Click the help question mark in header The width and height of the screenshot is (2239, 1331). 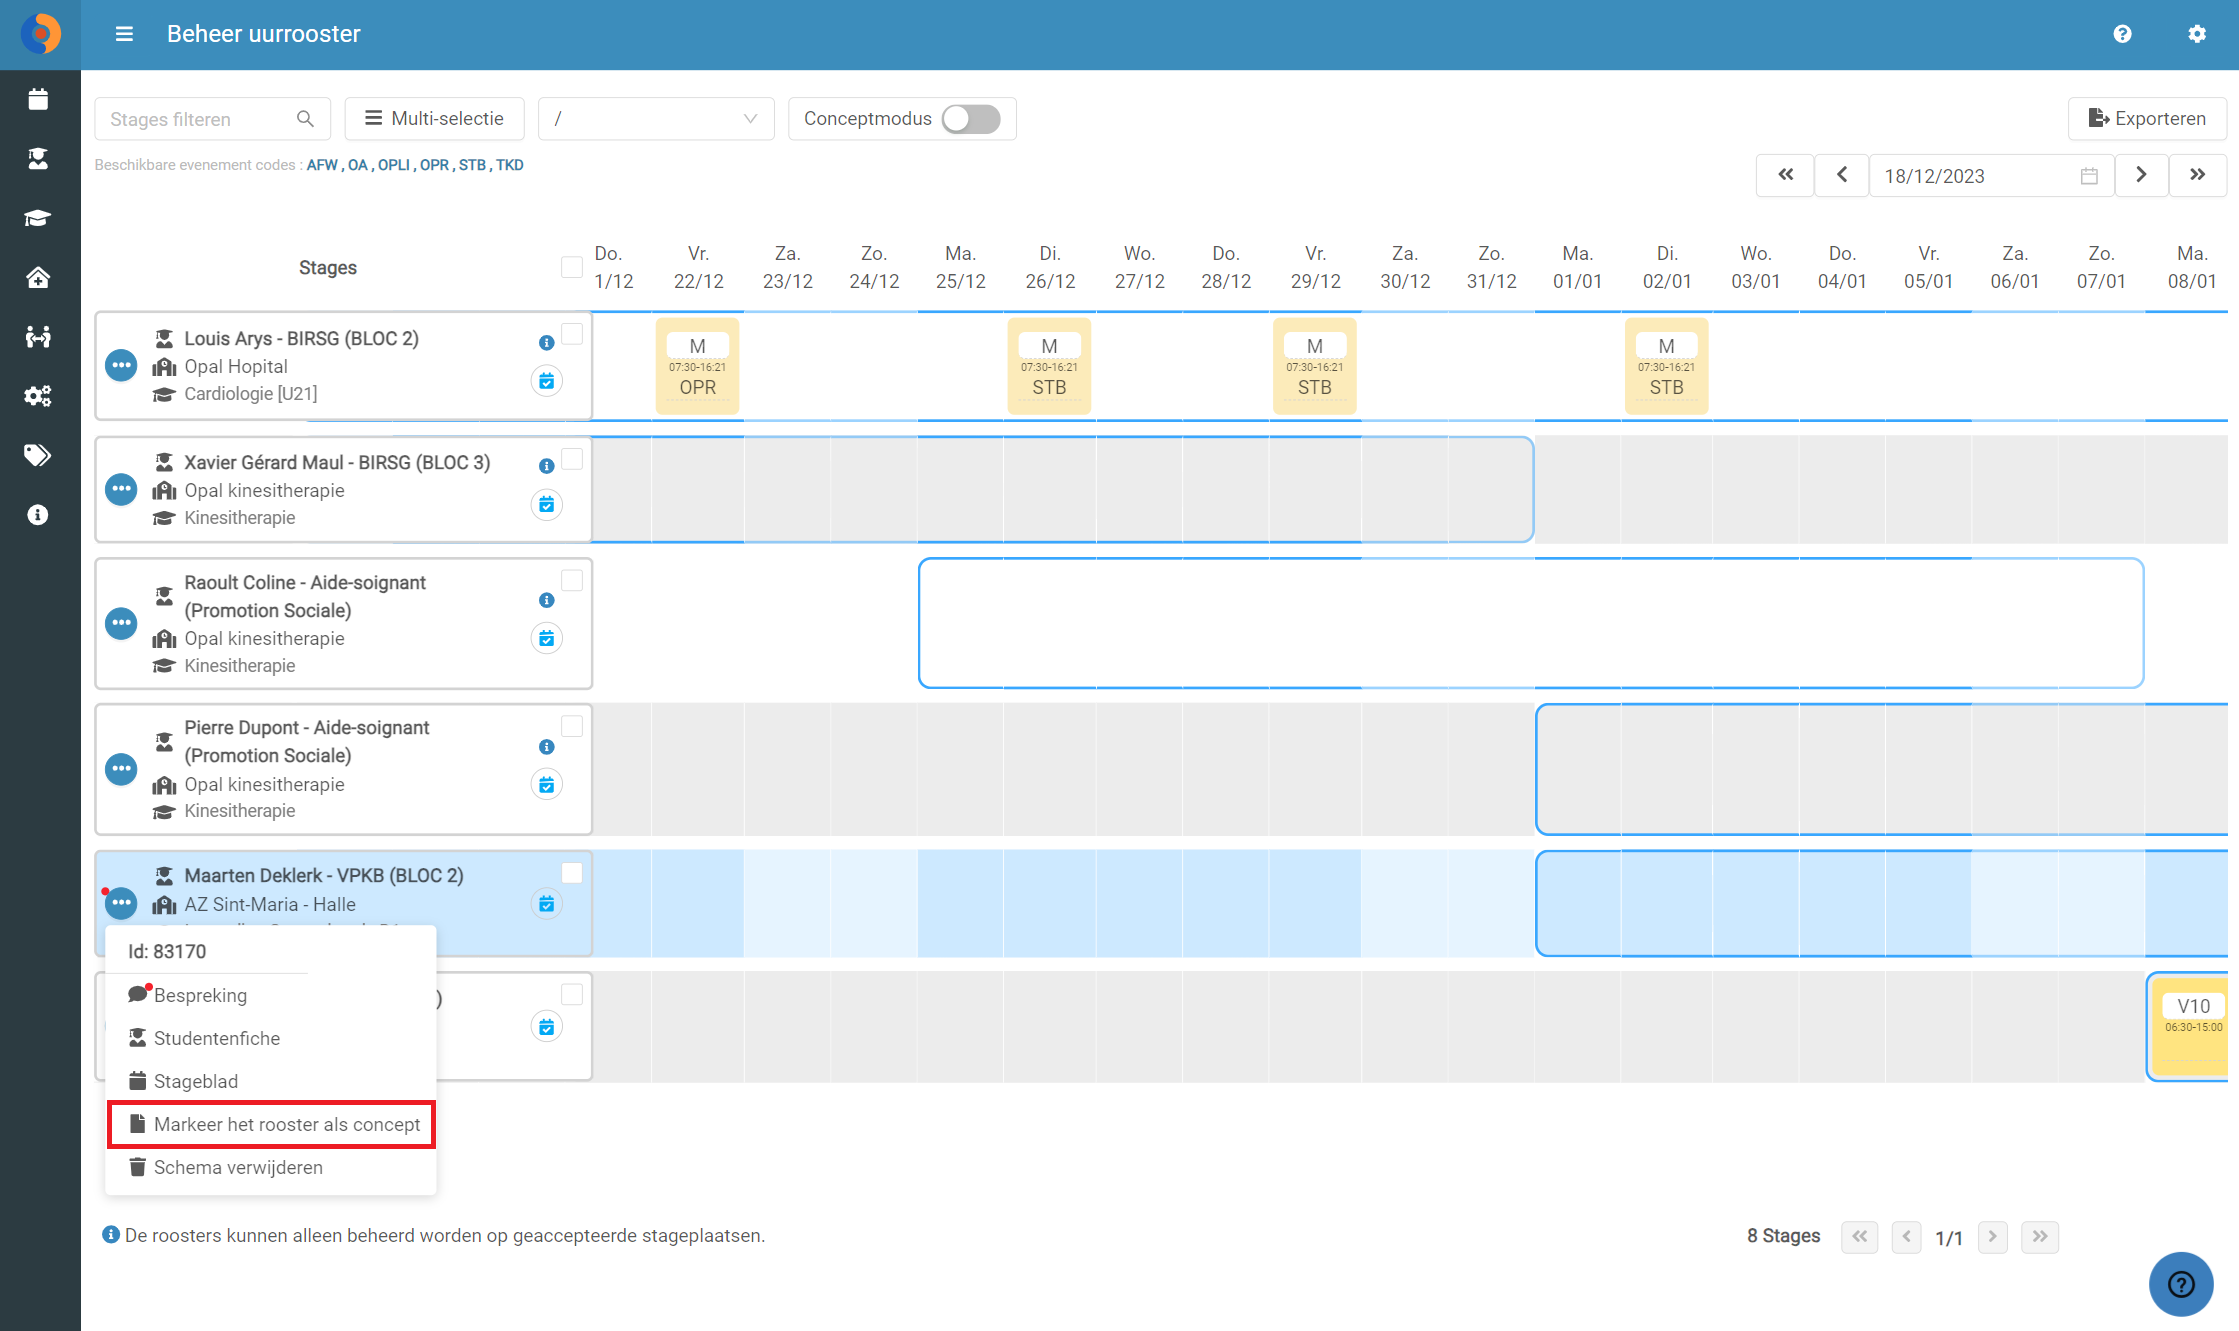click(x=2122, y=34)
